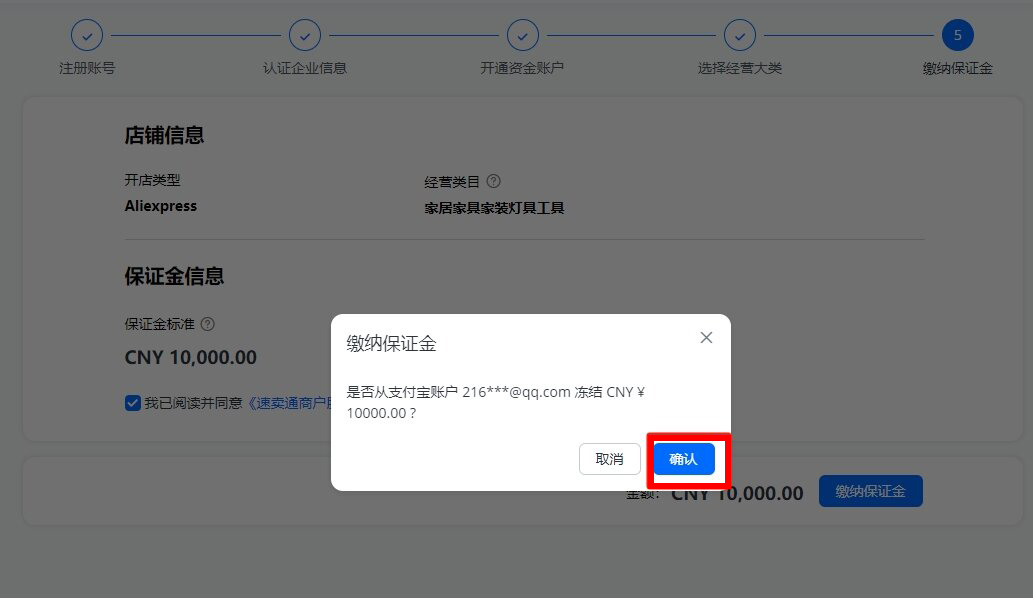Click the 认证企业信息 step checkmark icon

coord(305,36)
